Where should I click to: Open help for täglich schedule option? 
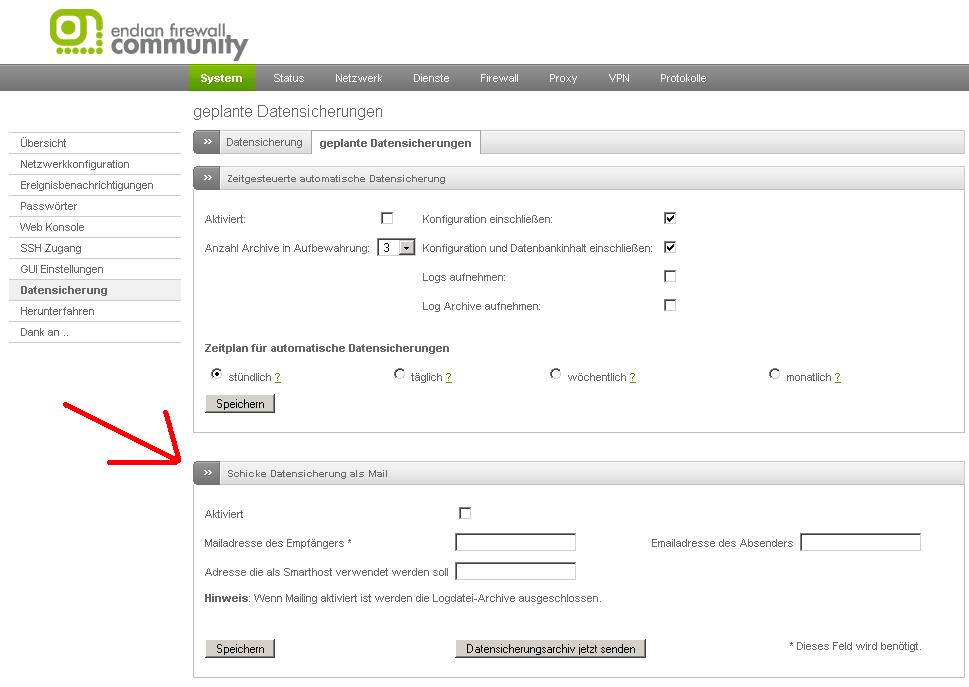(x=449, y=378)
